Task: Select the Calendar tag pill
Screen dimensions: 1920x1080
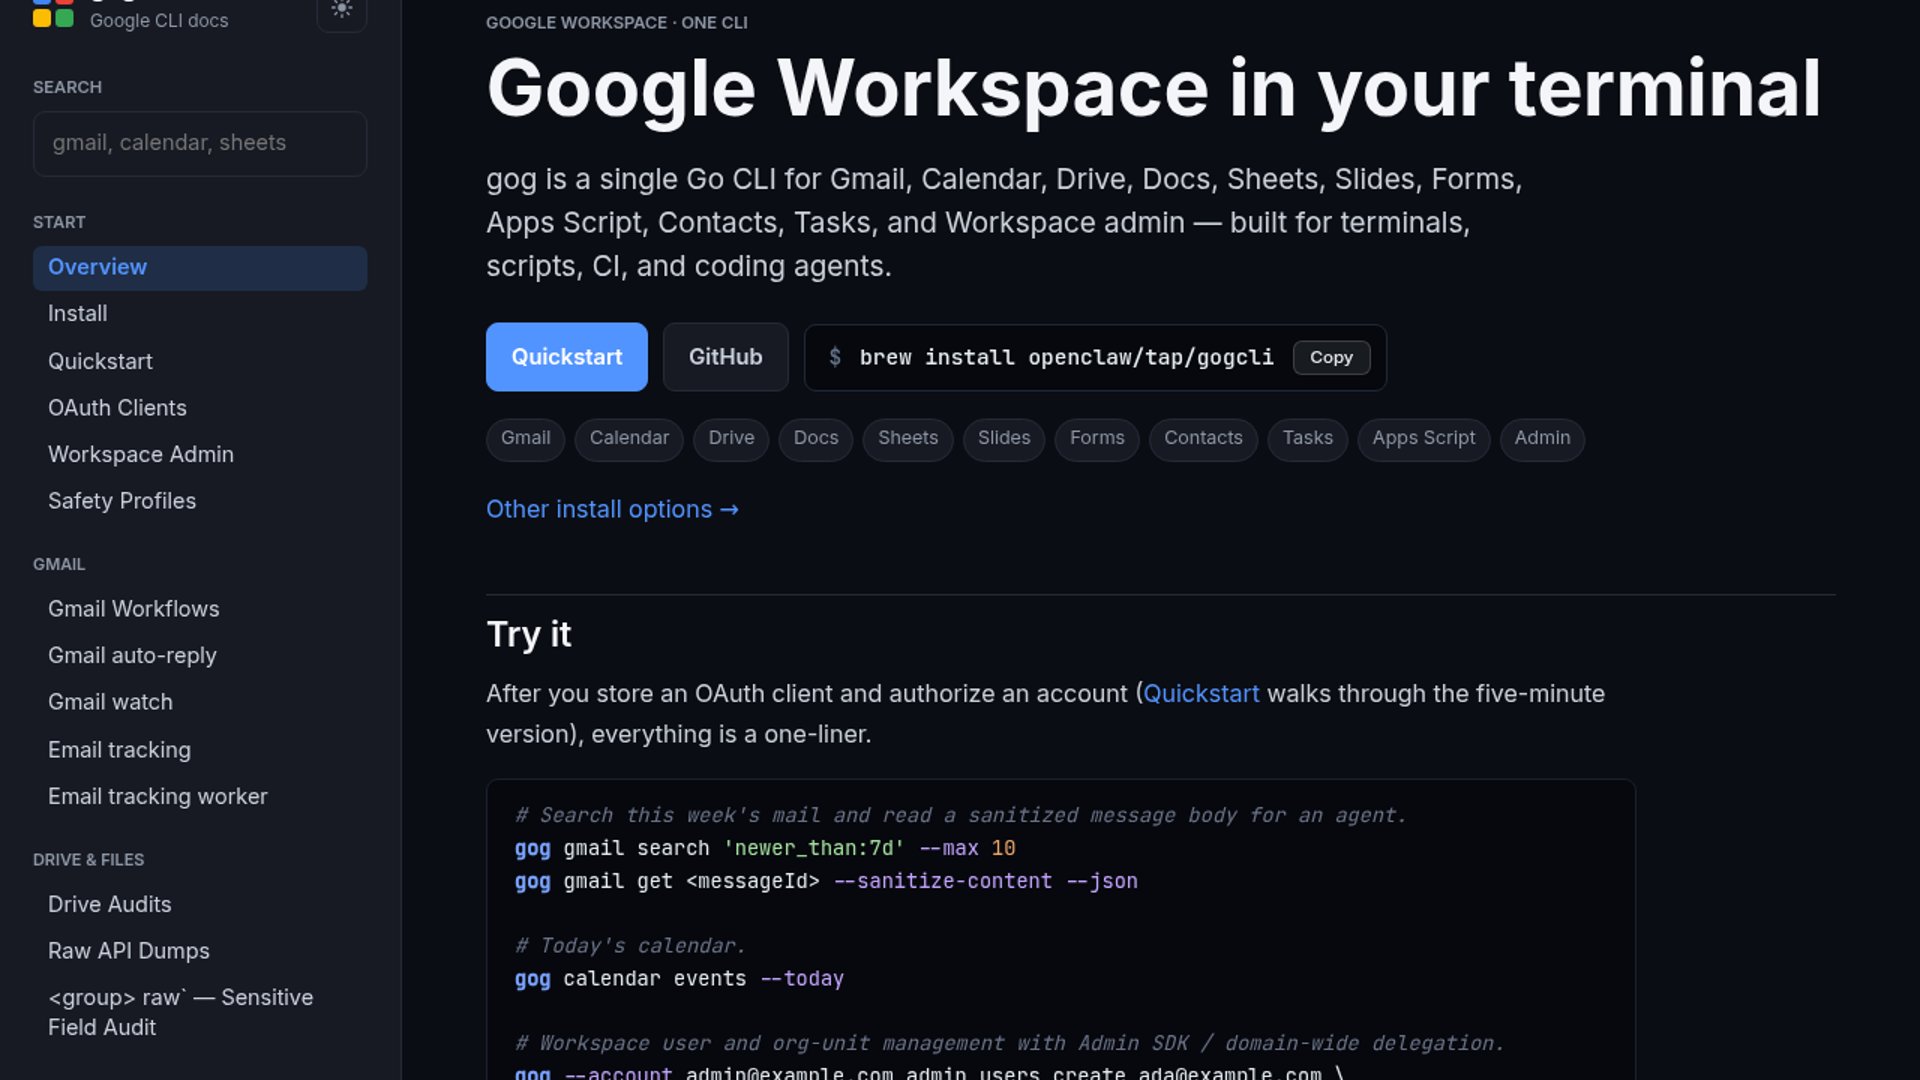Action: click(x=629, y=439)
